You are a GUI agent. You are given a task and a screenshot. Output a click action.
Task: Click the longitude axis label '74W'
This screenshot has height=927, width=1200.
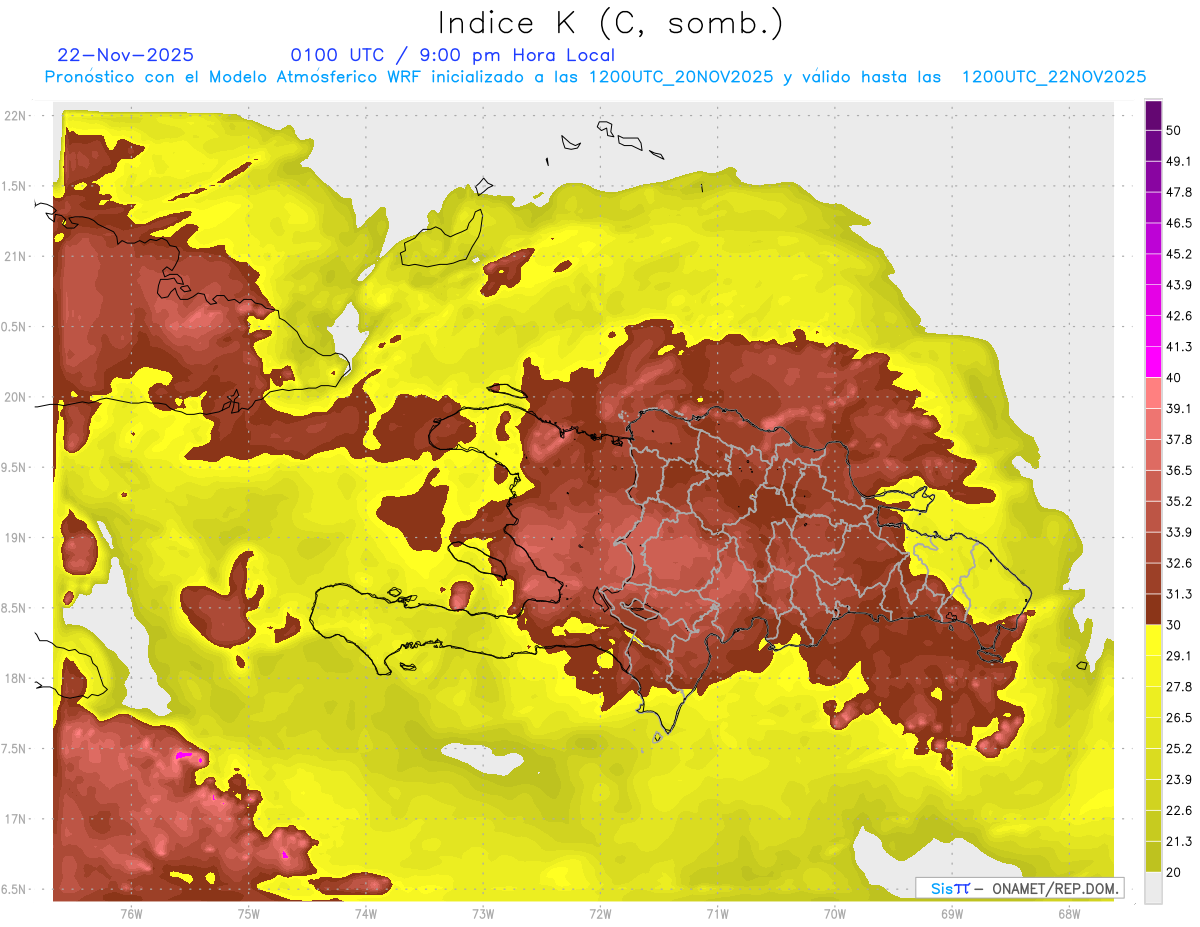click(366, 913)
